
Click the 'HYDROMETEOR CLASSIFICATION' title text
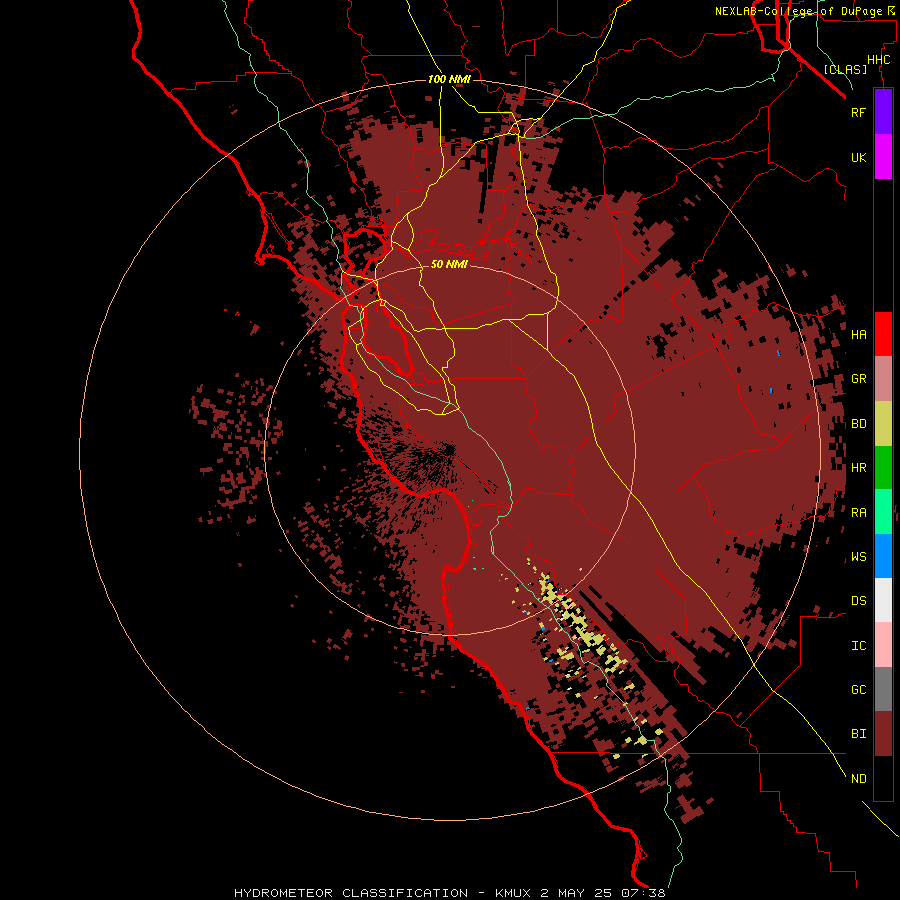(x=351, y=893)
